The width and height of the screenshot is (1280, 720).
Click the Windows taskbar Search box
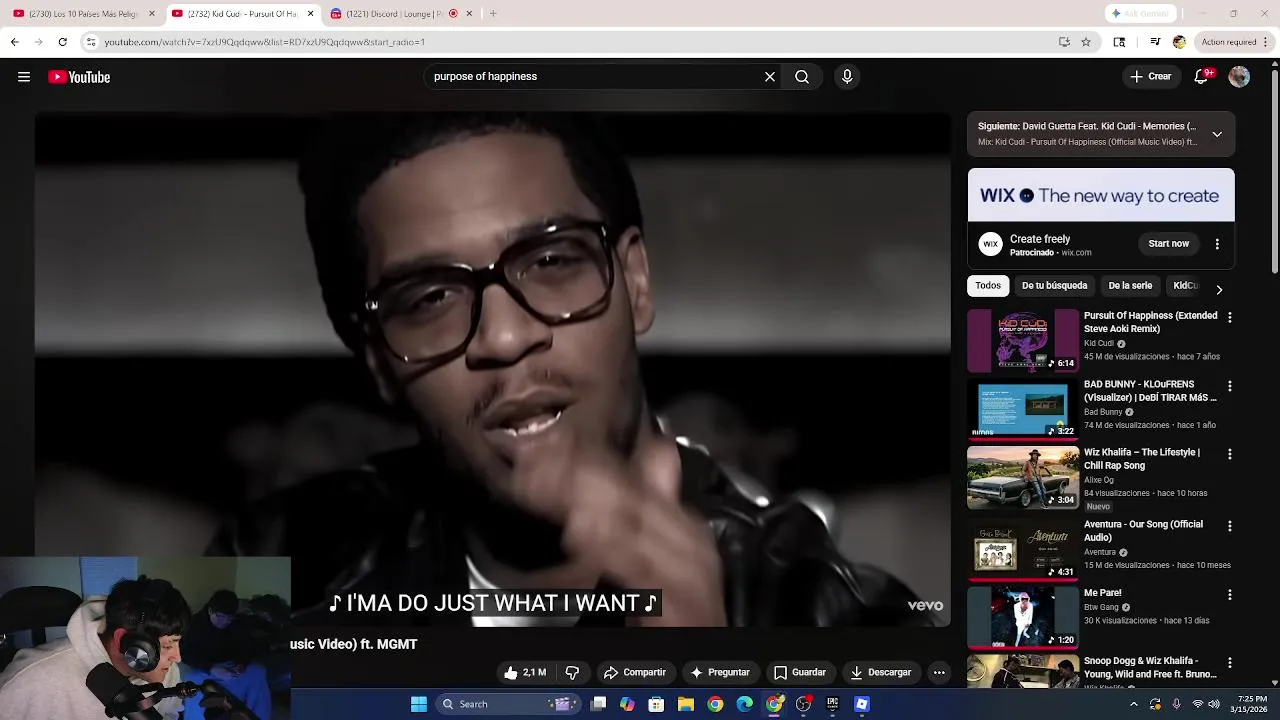pos(510,704)
